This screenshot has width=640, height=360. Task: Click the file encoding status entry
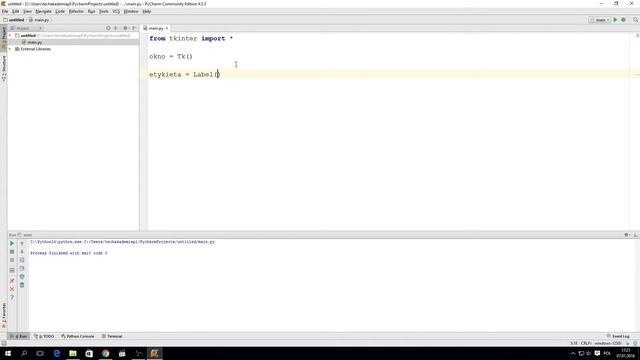(x=608, y=343)
